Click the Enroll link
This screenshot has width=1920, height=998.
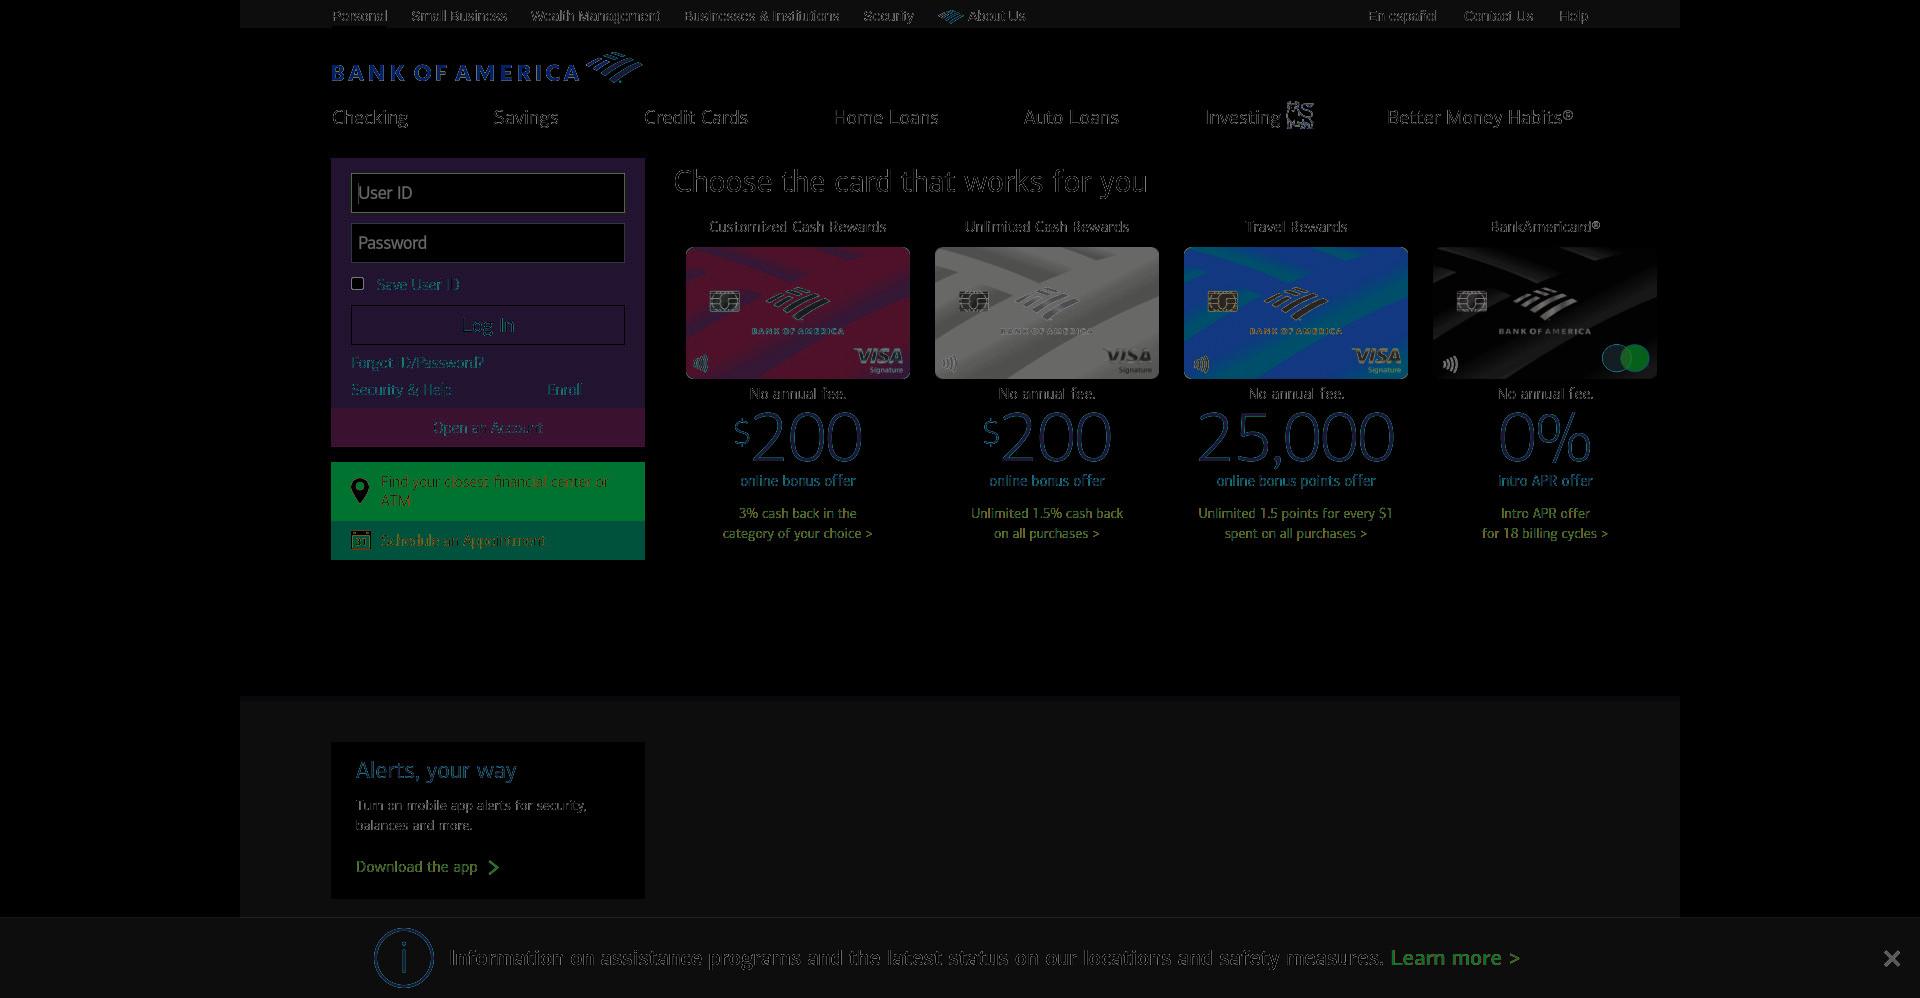pyautogui.click(x=564, y=390)
